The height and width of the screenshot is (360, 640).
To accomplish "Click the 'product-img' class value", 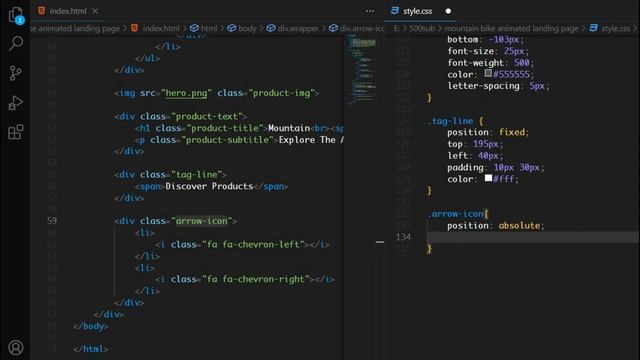I will tap(281, 93).
